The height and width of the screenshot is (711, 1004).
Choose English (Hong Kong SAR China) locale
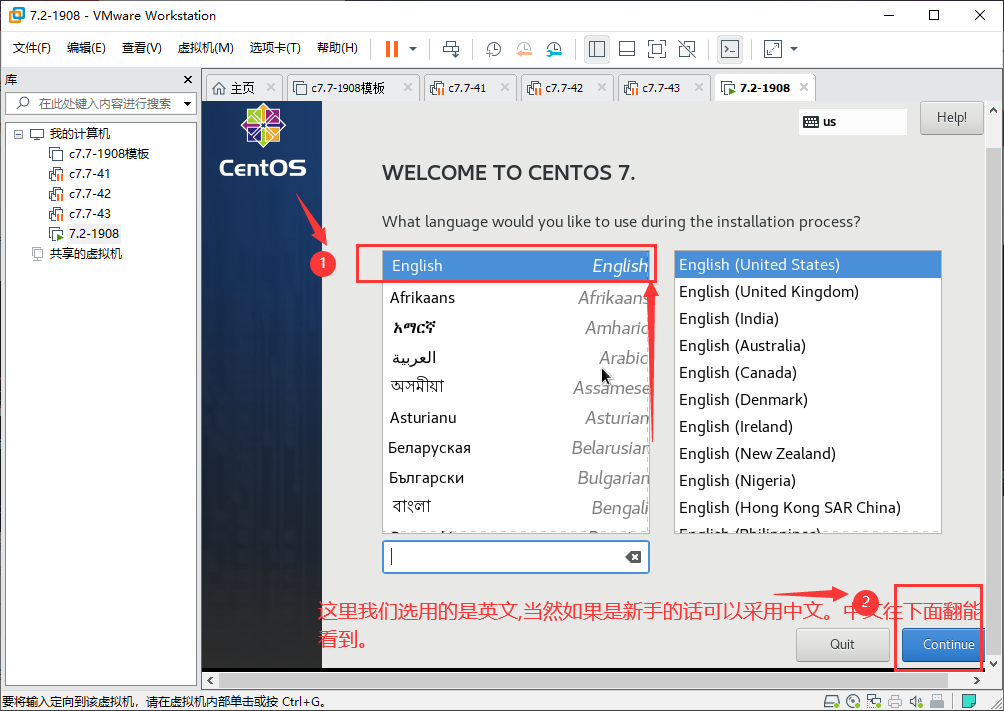tap(807, 507)
